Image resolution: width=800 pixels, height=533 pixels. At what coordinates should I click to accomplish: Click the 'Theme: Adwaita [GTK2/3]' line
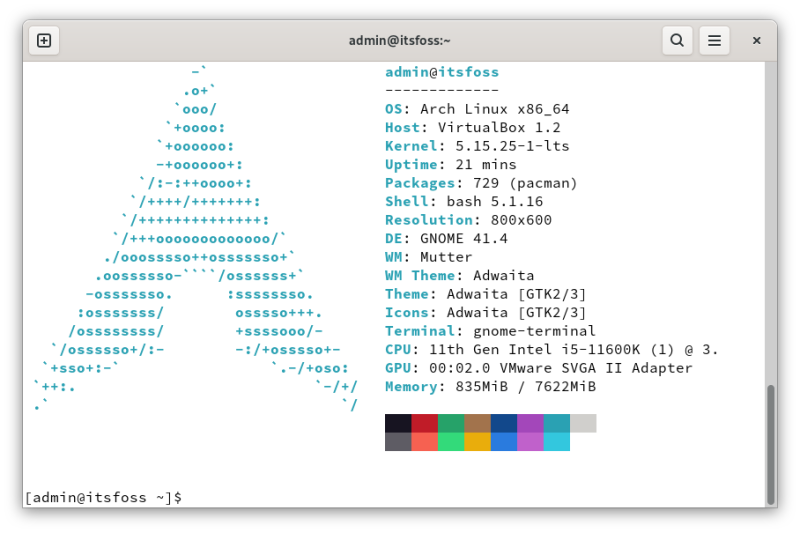[486, 294]
